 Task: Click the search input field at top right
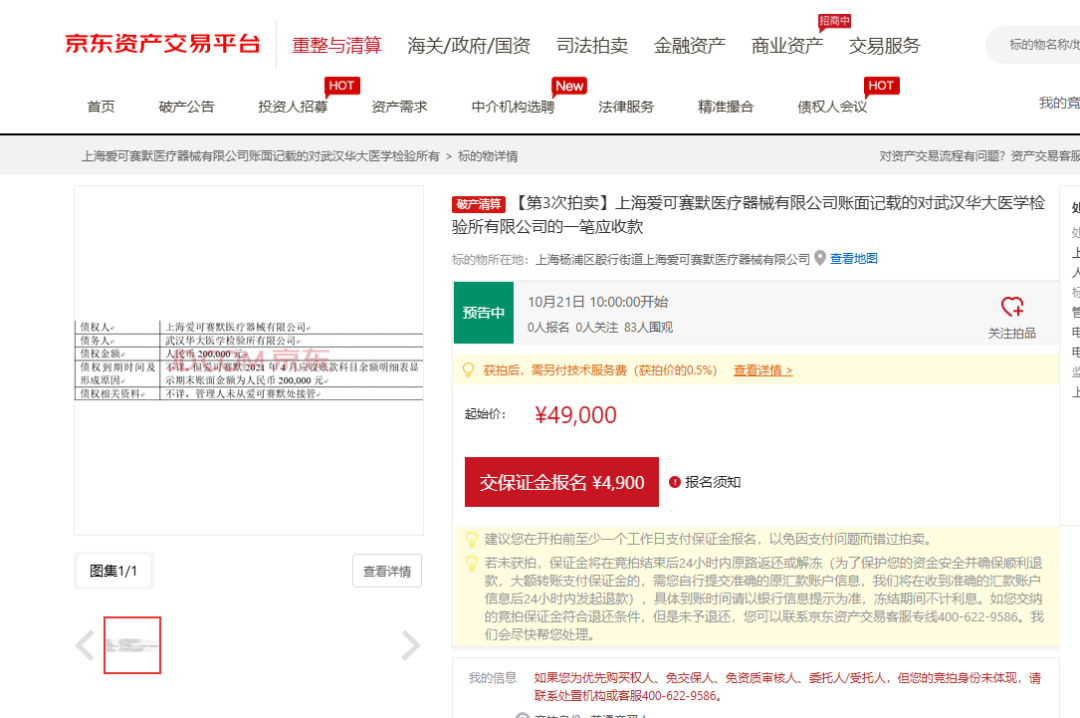(x=1040, y=45)
